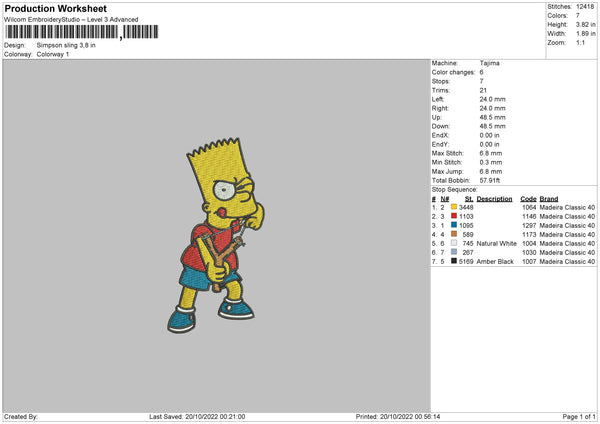Click the Width value 1.89 in
Screen dimensions: 600x424
tap(585, 34)
